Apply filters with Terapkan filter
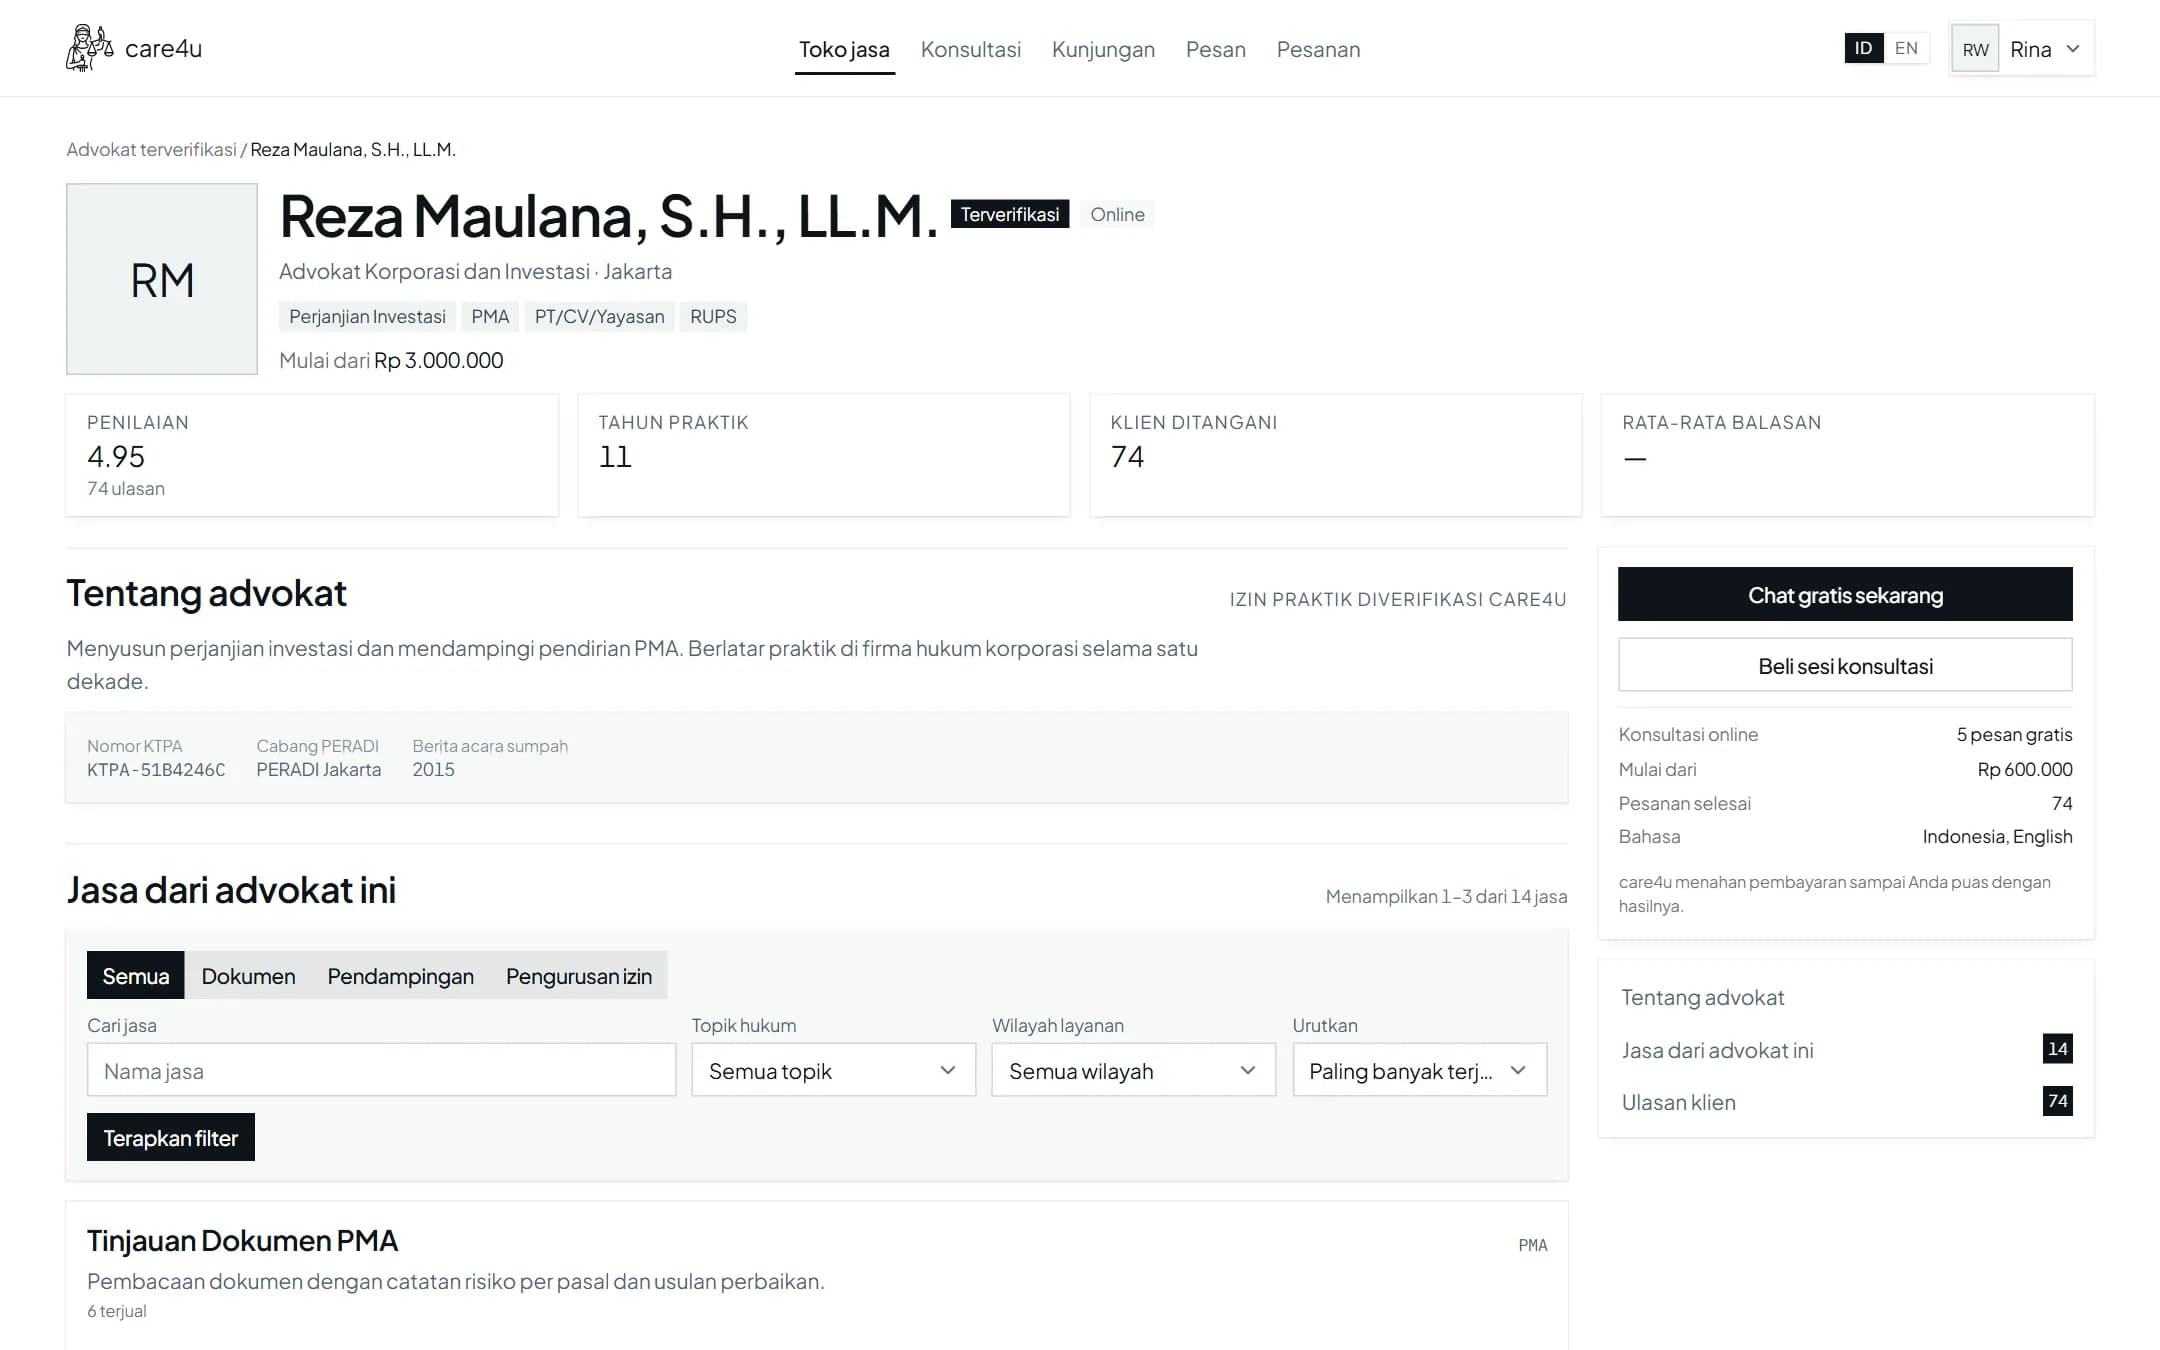The image size is (2160, 1350). point(171,1137)
